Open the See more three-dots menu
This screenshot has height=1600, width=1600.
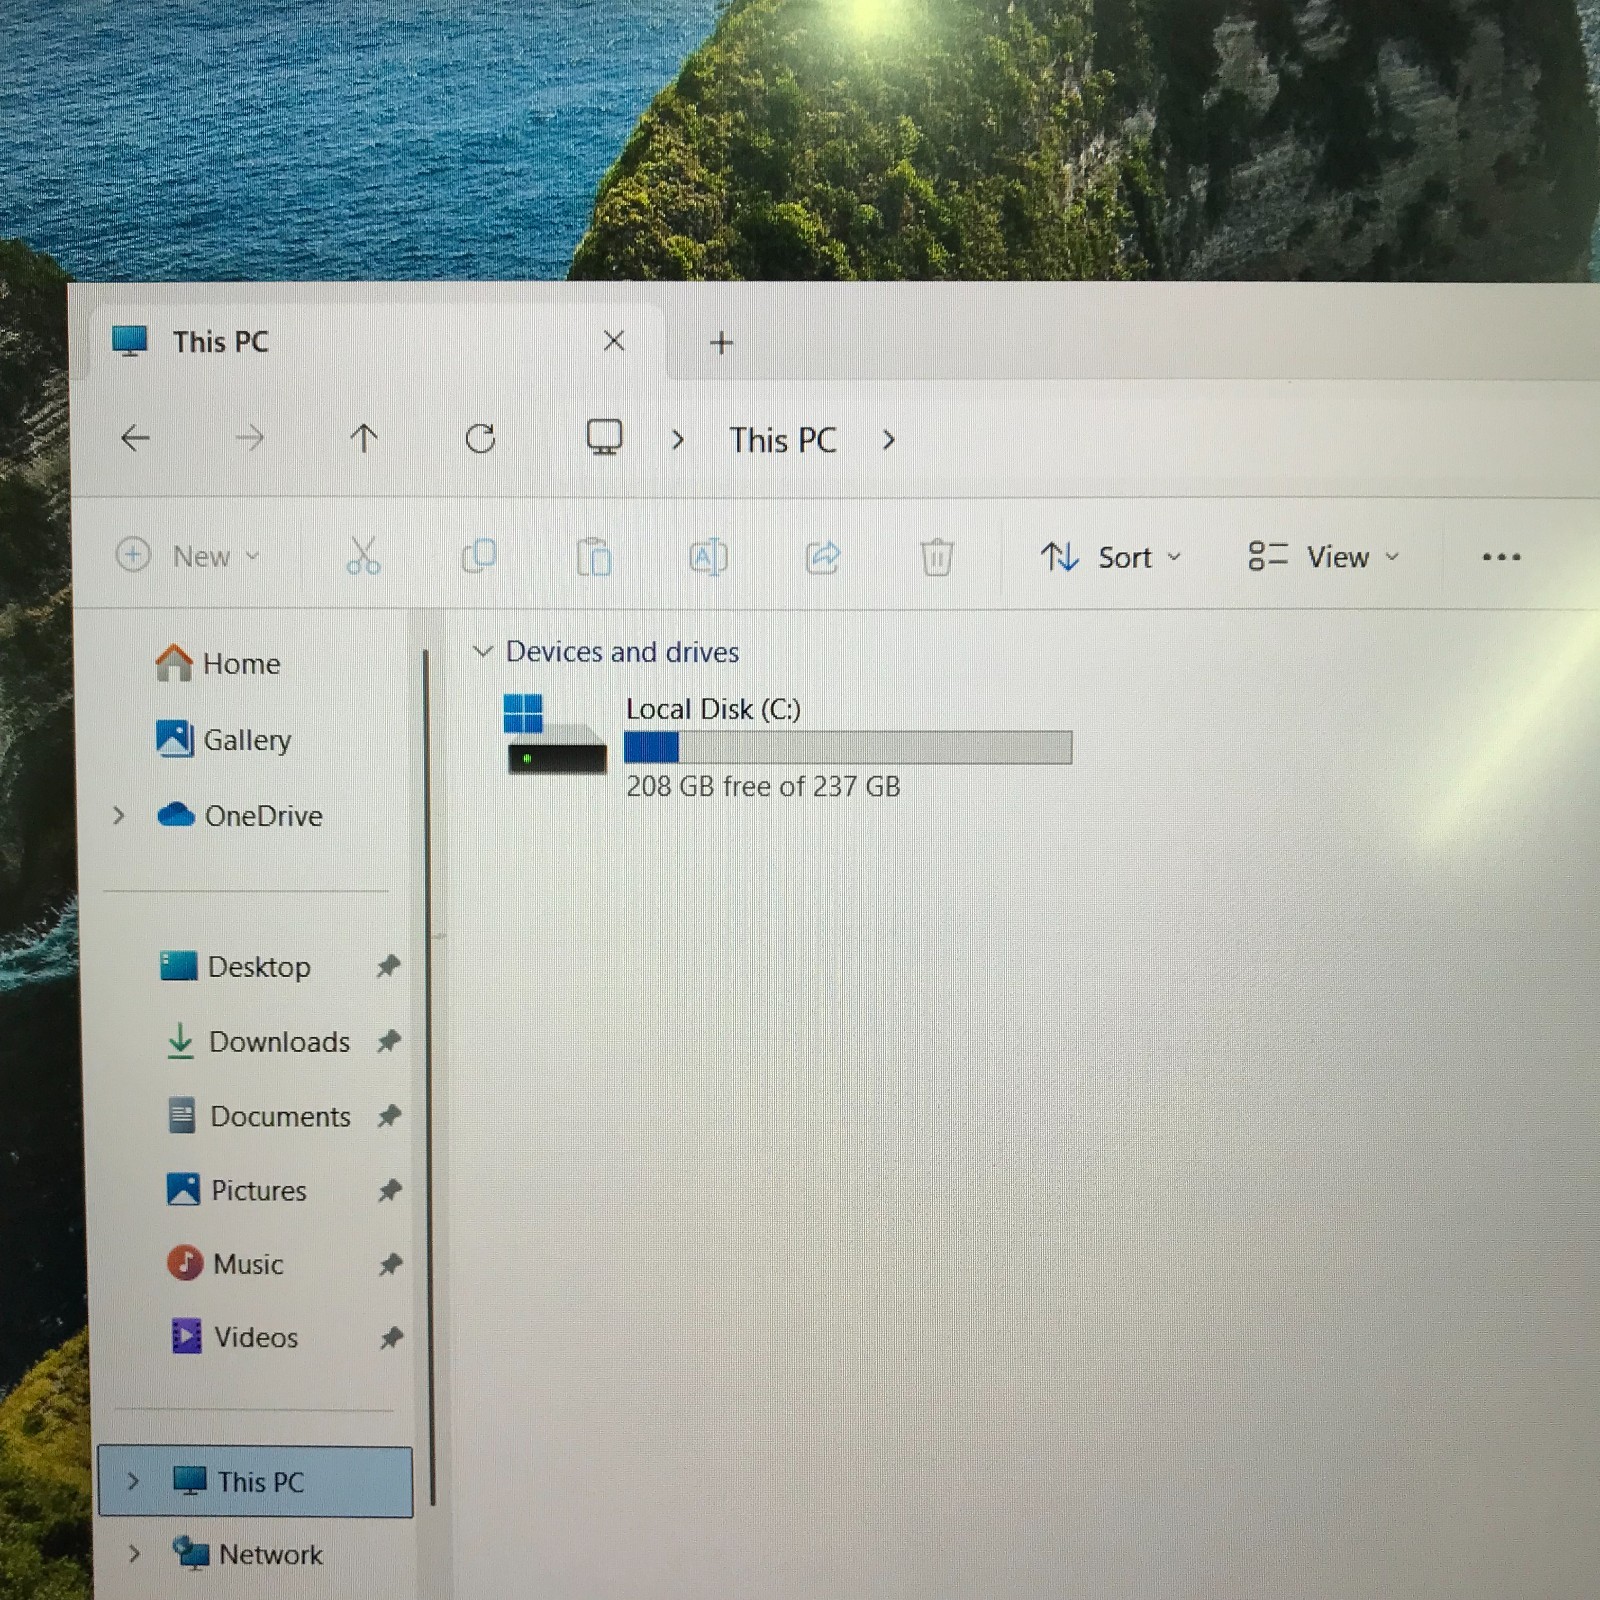[1501, 557]
